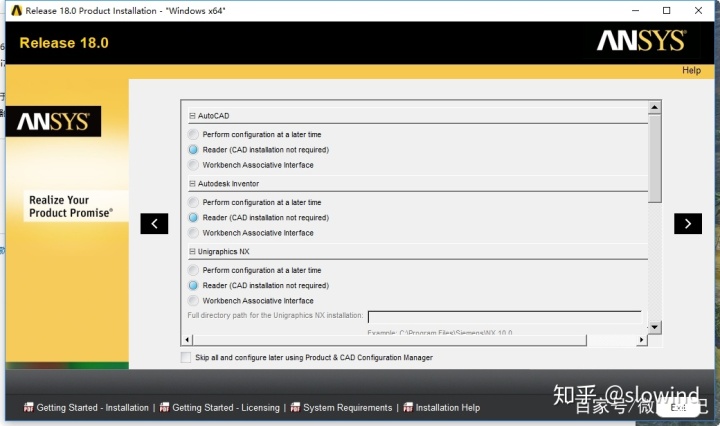Close the installer window
Screen dimensions: 720x426
pos(698,11)
